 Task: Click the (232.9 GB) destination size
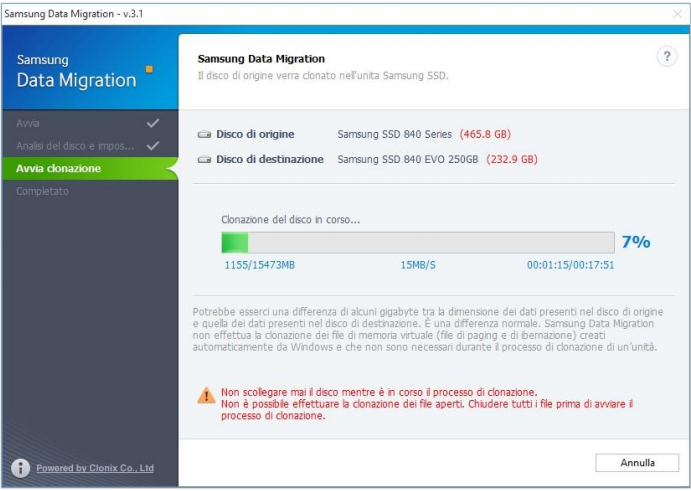pos(512,160)
